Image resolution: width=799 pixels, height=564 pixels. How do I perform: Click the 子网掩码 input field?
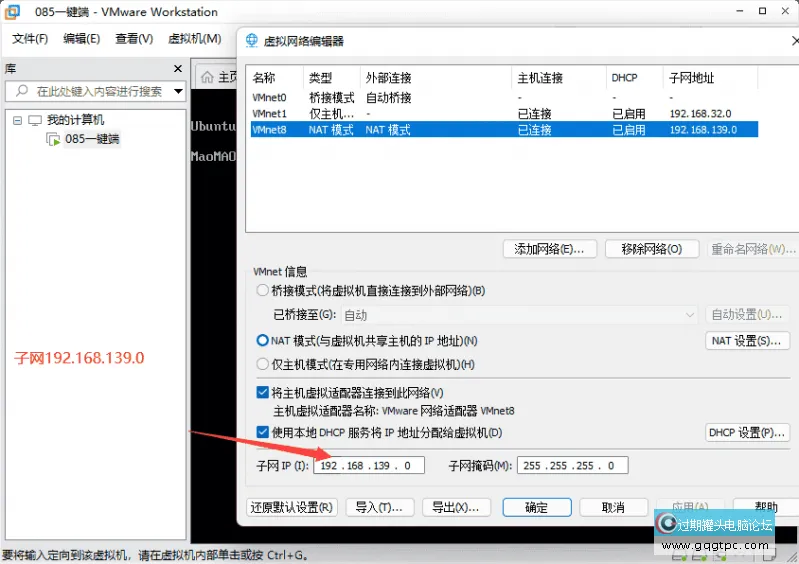[x=572, y=465]
